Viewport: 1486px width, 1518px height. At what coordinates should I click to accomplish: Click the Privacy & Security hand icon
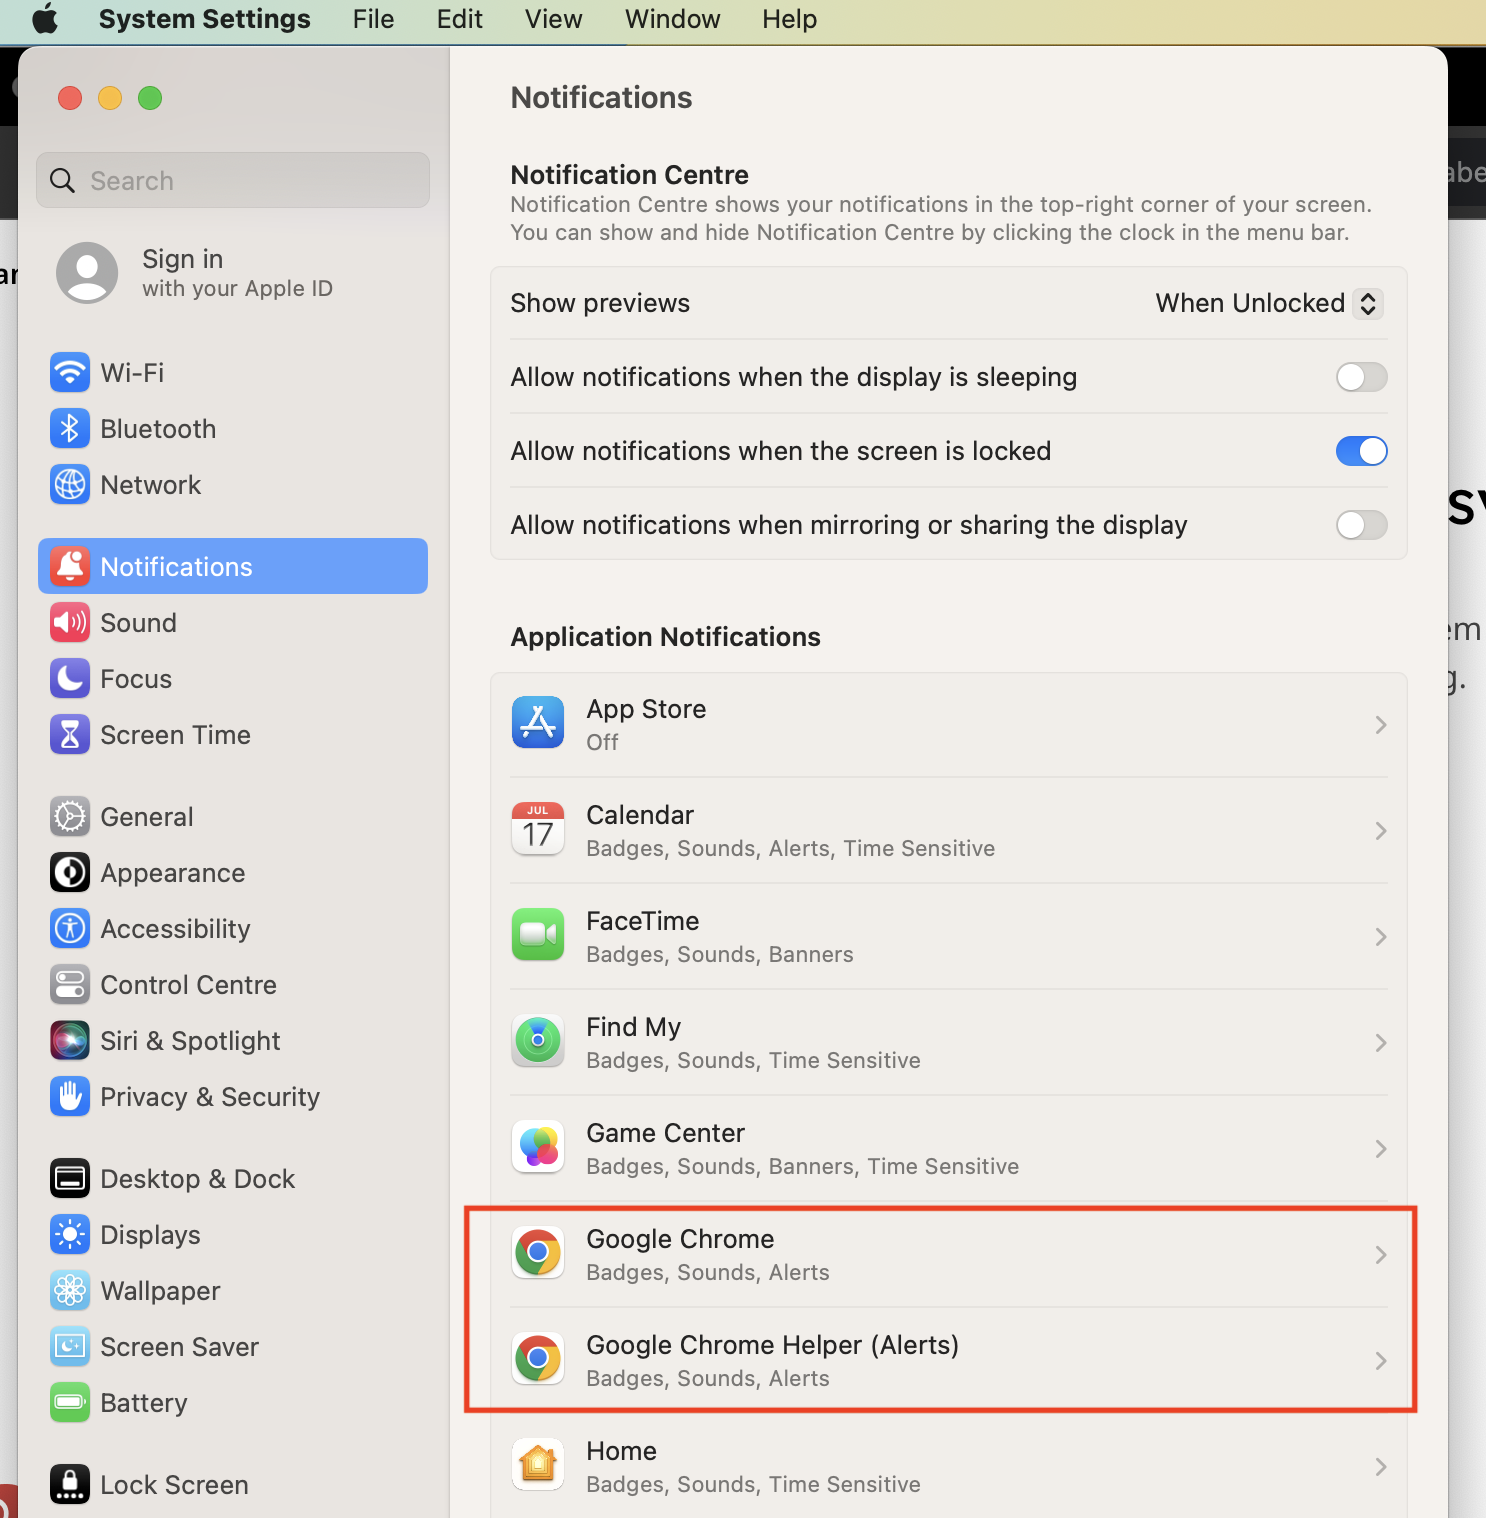point(70,1097)
